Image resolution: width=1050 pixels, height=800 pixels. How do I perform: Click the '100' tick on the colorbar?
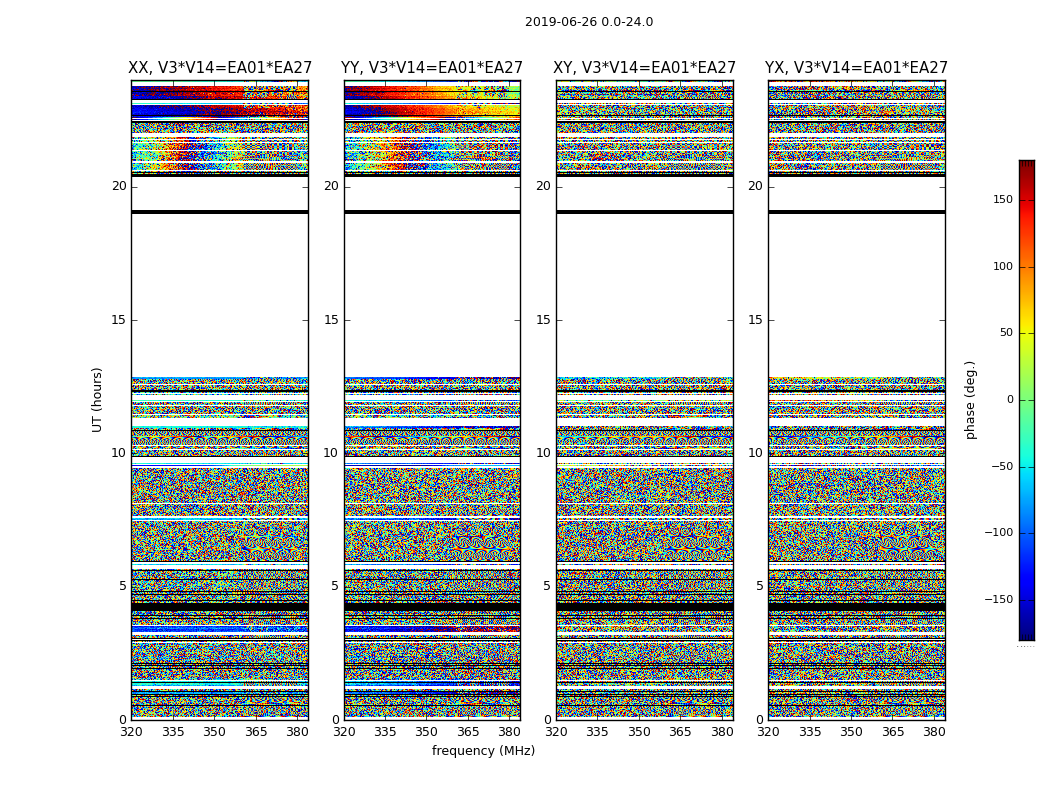click(x=1003, y=266)
